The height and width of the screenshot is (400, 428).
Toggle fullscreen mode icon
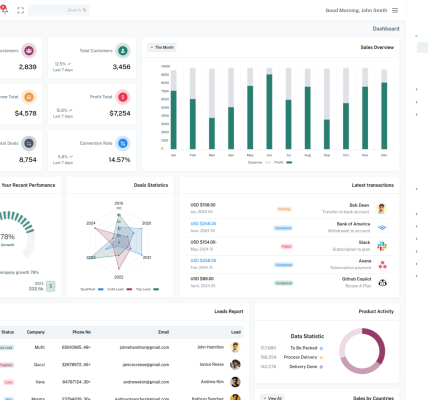(21, 10)
